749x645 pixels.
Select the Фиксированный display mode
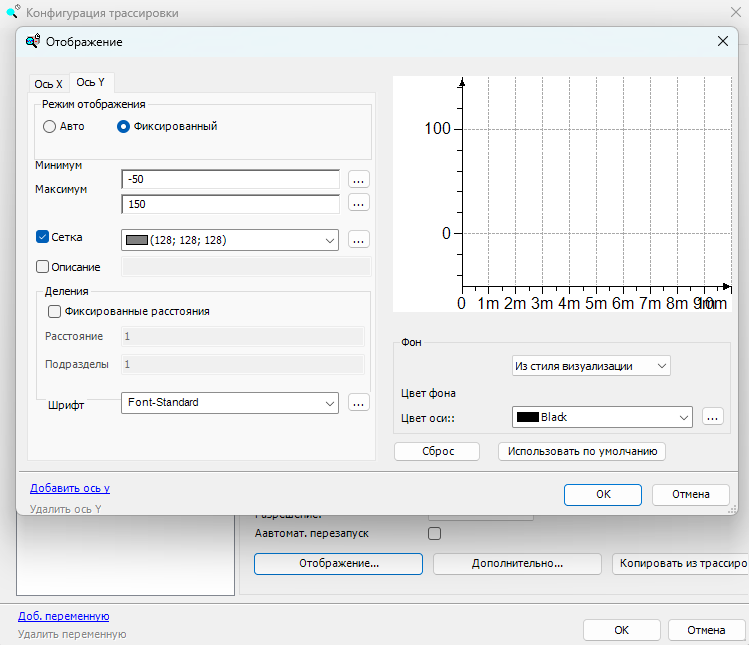[124, 127]
